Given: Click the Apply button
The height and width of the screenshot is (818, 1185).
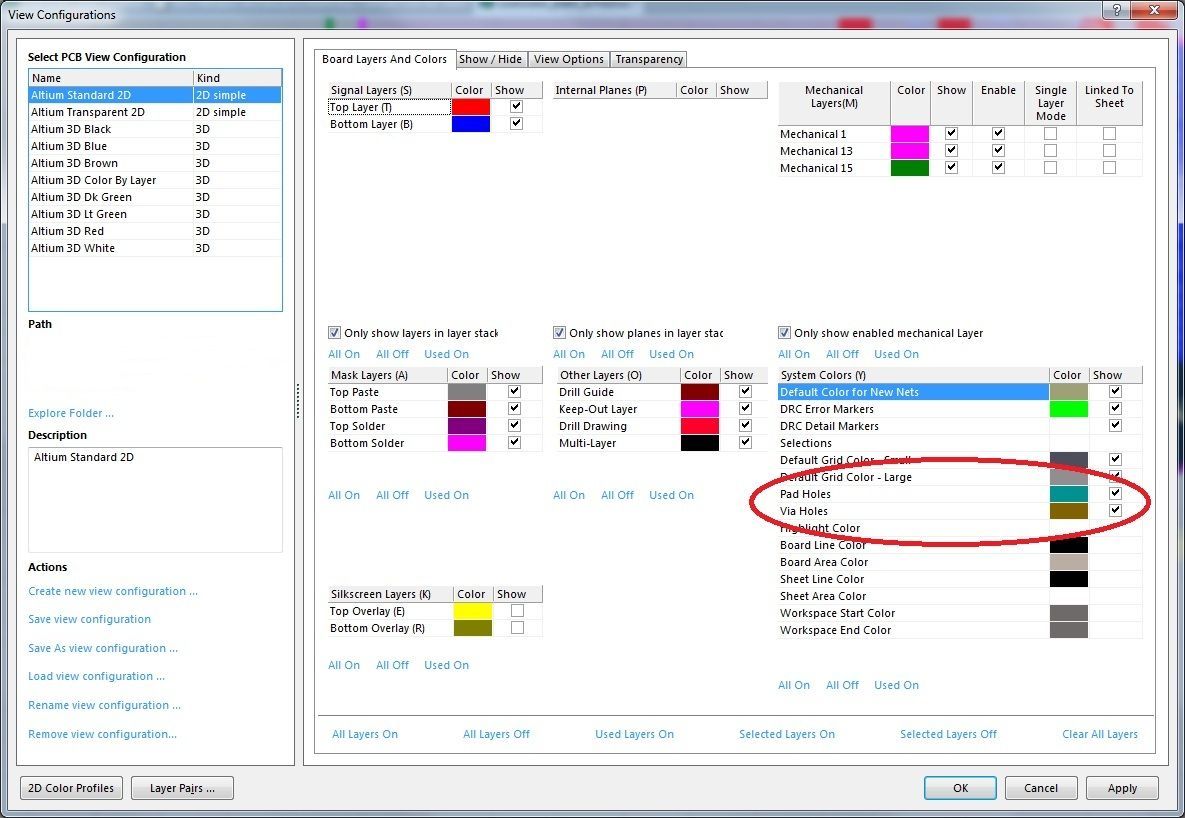Looking at the screenshot, I should [1122, 788].
